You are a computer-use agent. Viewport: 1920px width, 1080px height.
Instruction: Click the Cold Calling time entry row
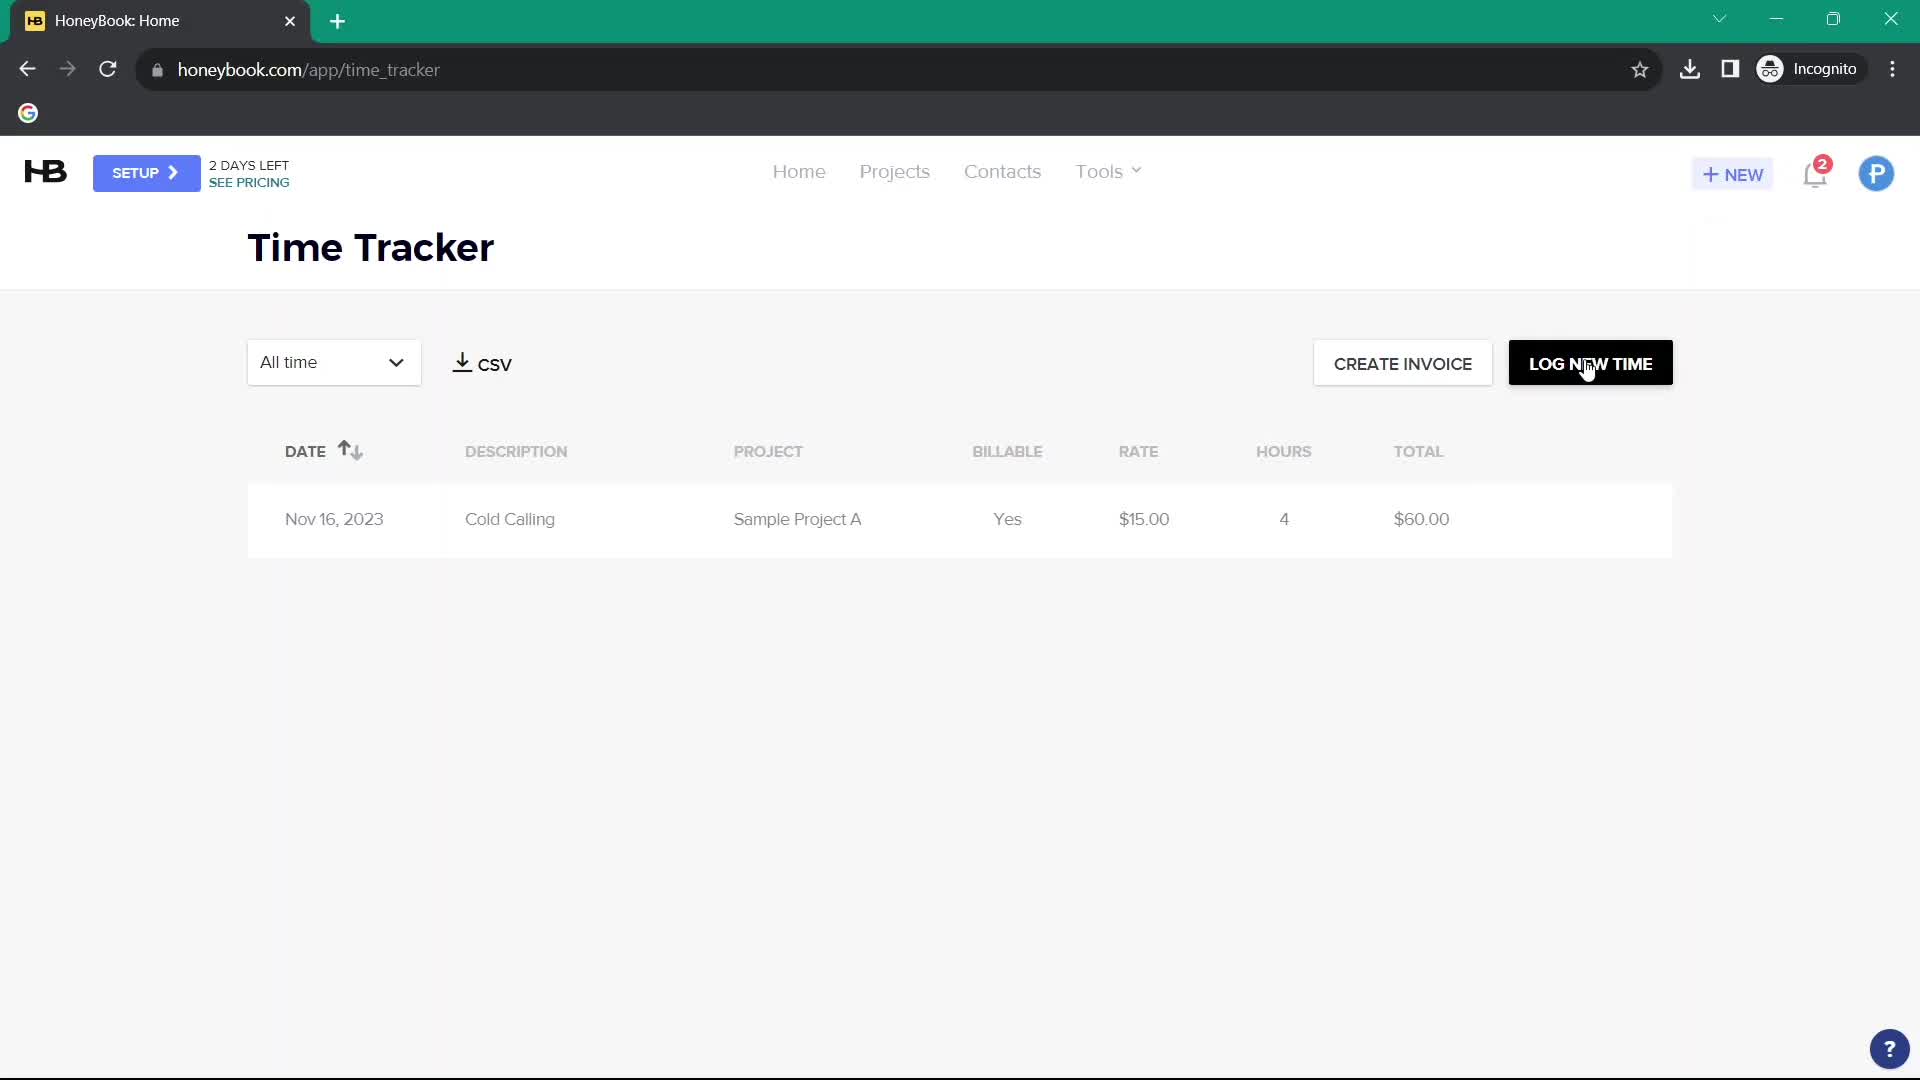[x=961, y=520]
